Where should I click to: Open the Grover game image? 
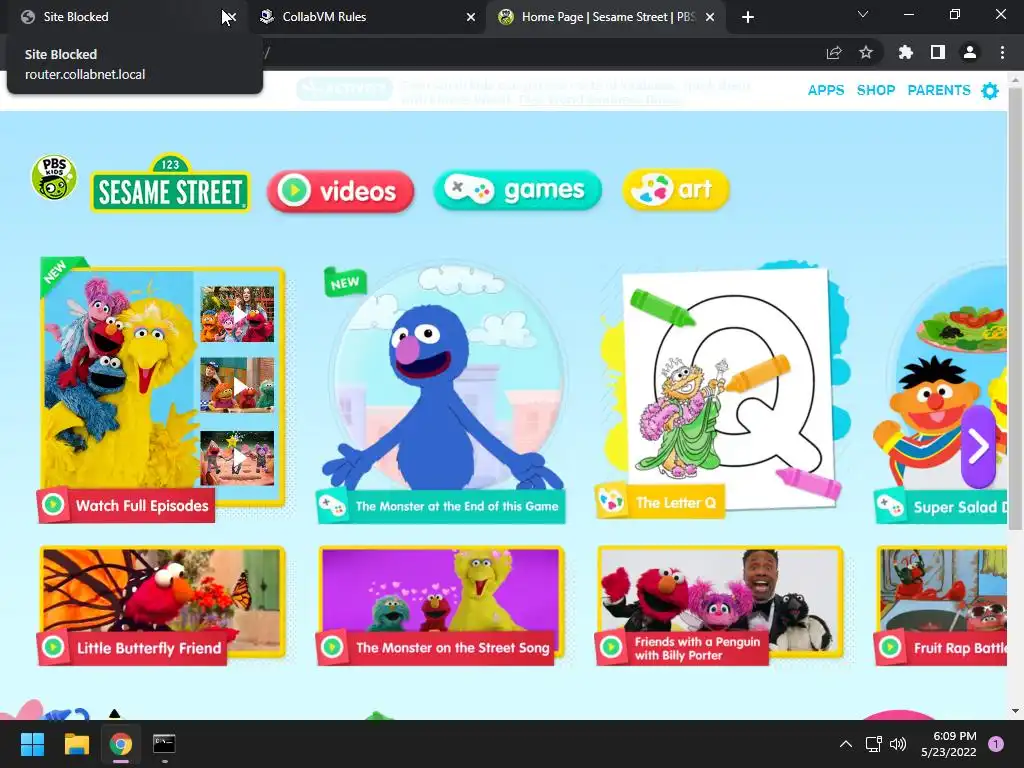[x=445, y=379]
